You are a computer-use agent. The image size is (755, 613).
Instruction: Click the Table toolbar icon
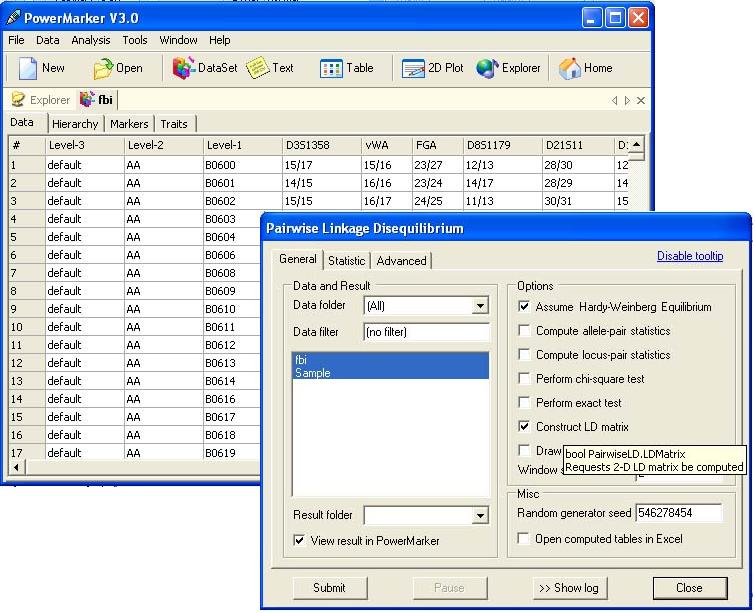pyautogui.click(x=331, y=68)
